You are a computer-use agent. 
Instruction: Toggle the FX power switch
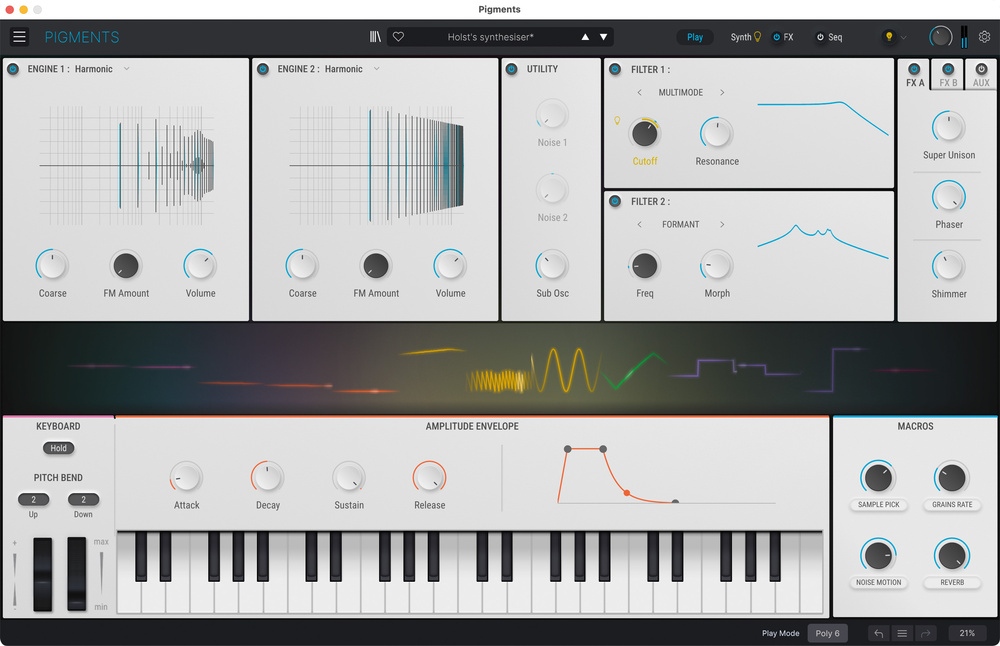(x=777, y=36)
